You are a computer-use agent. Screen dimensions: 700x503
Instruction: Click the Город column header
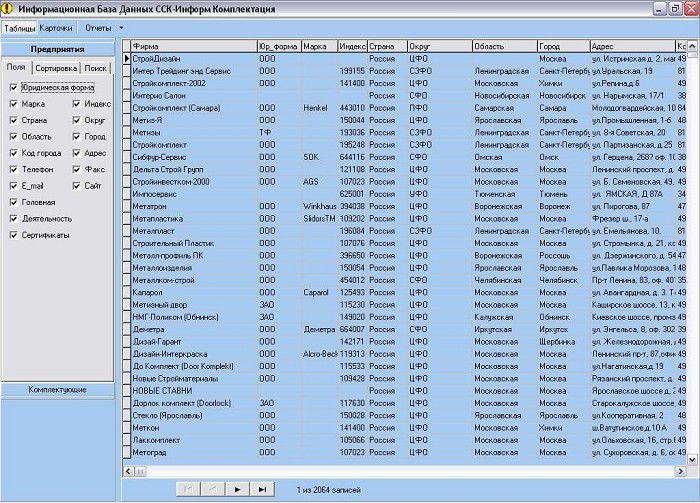[564, 46]
